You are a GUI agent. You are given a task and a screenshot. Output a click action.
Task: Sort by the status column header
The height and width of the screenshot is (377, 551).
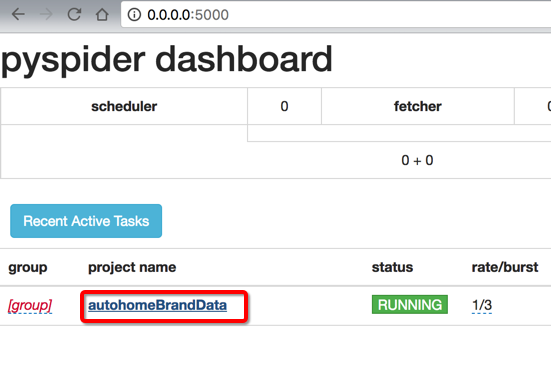tap(392, 267)
